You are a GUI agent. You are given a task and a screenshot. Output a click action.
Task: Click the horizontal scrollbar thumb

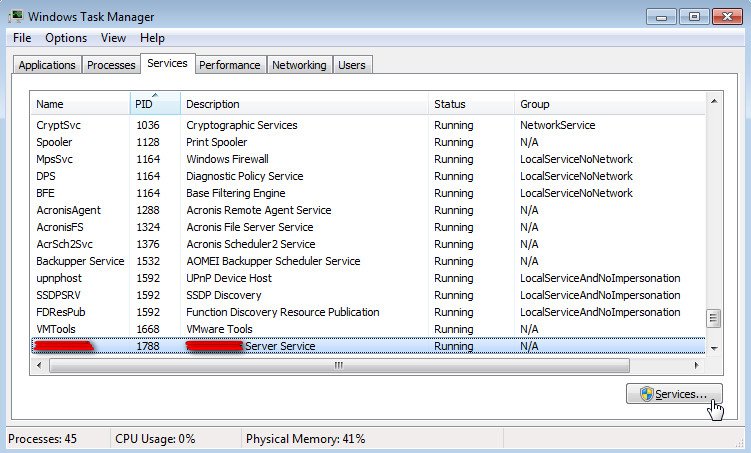tap(337, 365)
